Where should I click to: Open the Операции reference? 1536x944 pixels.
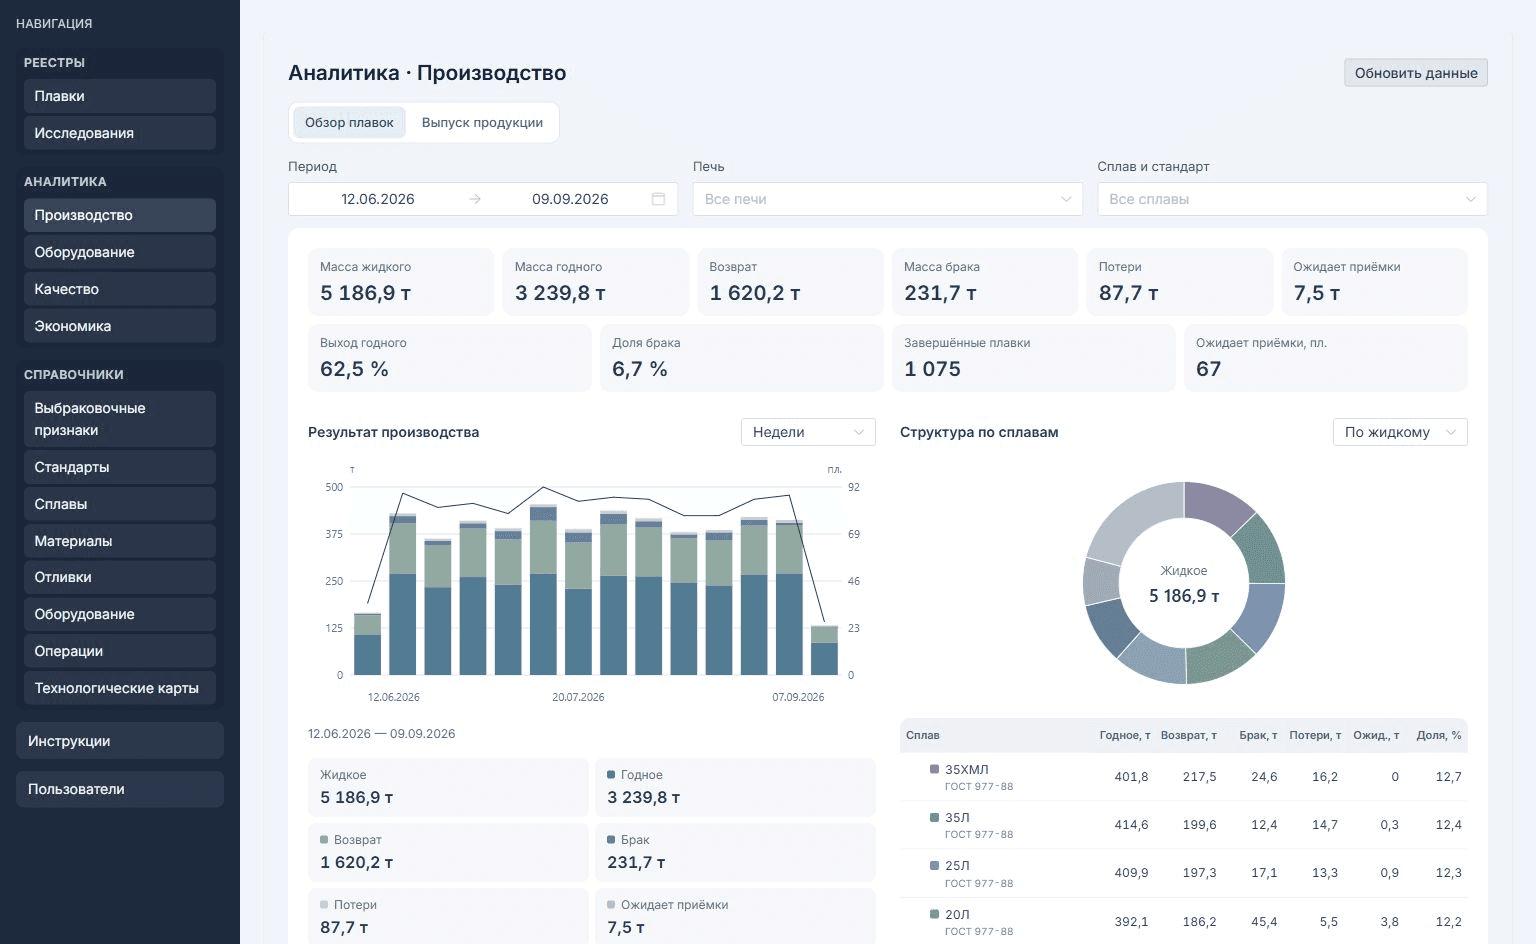120,651
